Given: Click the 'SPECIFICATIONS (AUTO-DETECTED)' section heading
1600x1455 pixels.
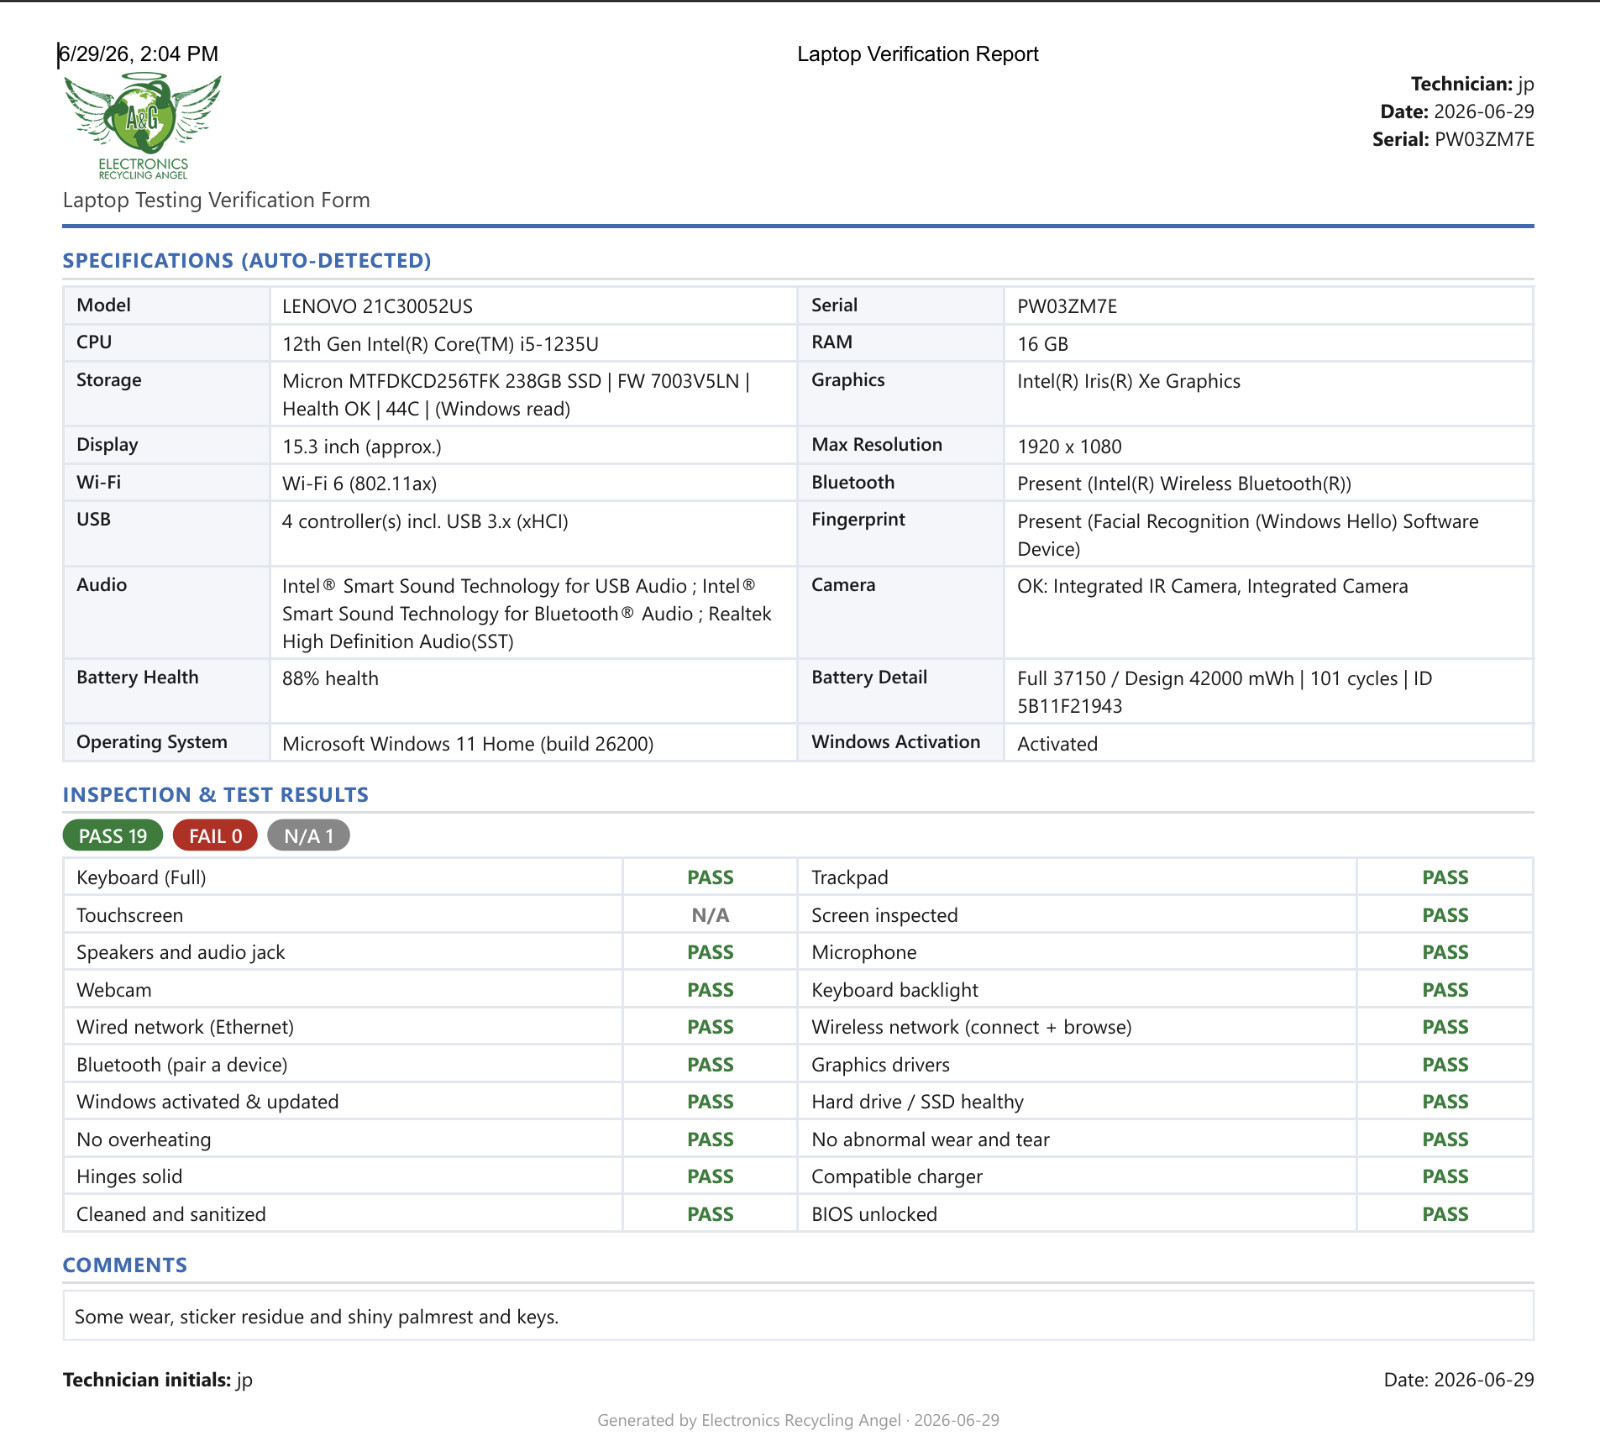Looking at the screenshot, I should click(247, 261).
